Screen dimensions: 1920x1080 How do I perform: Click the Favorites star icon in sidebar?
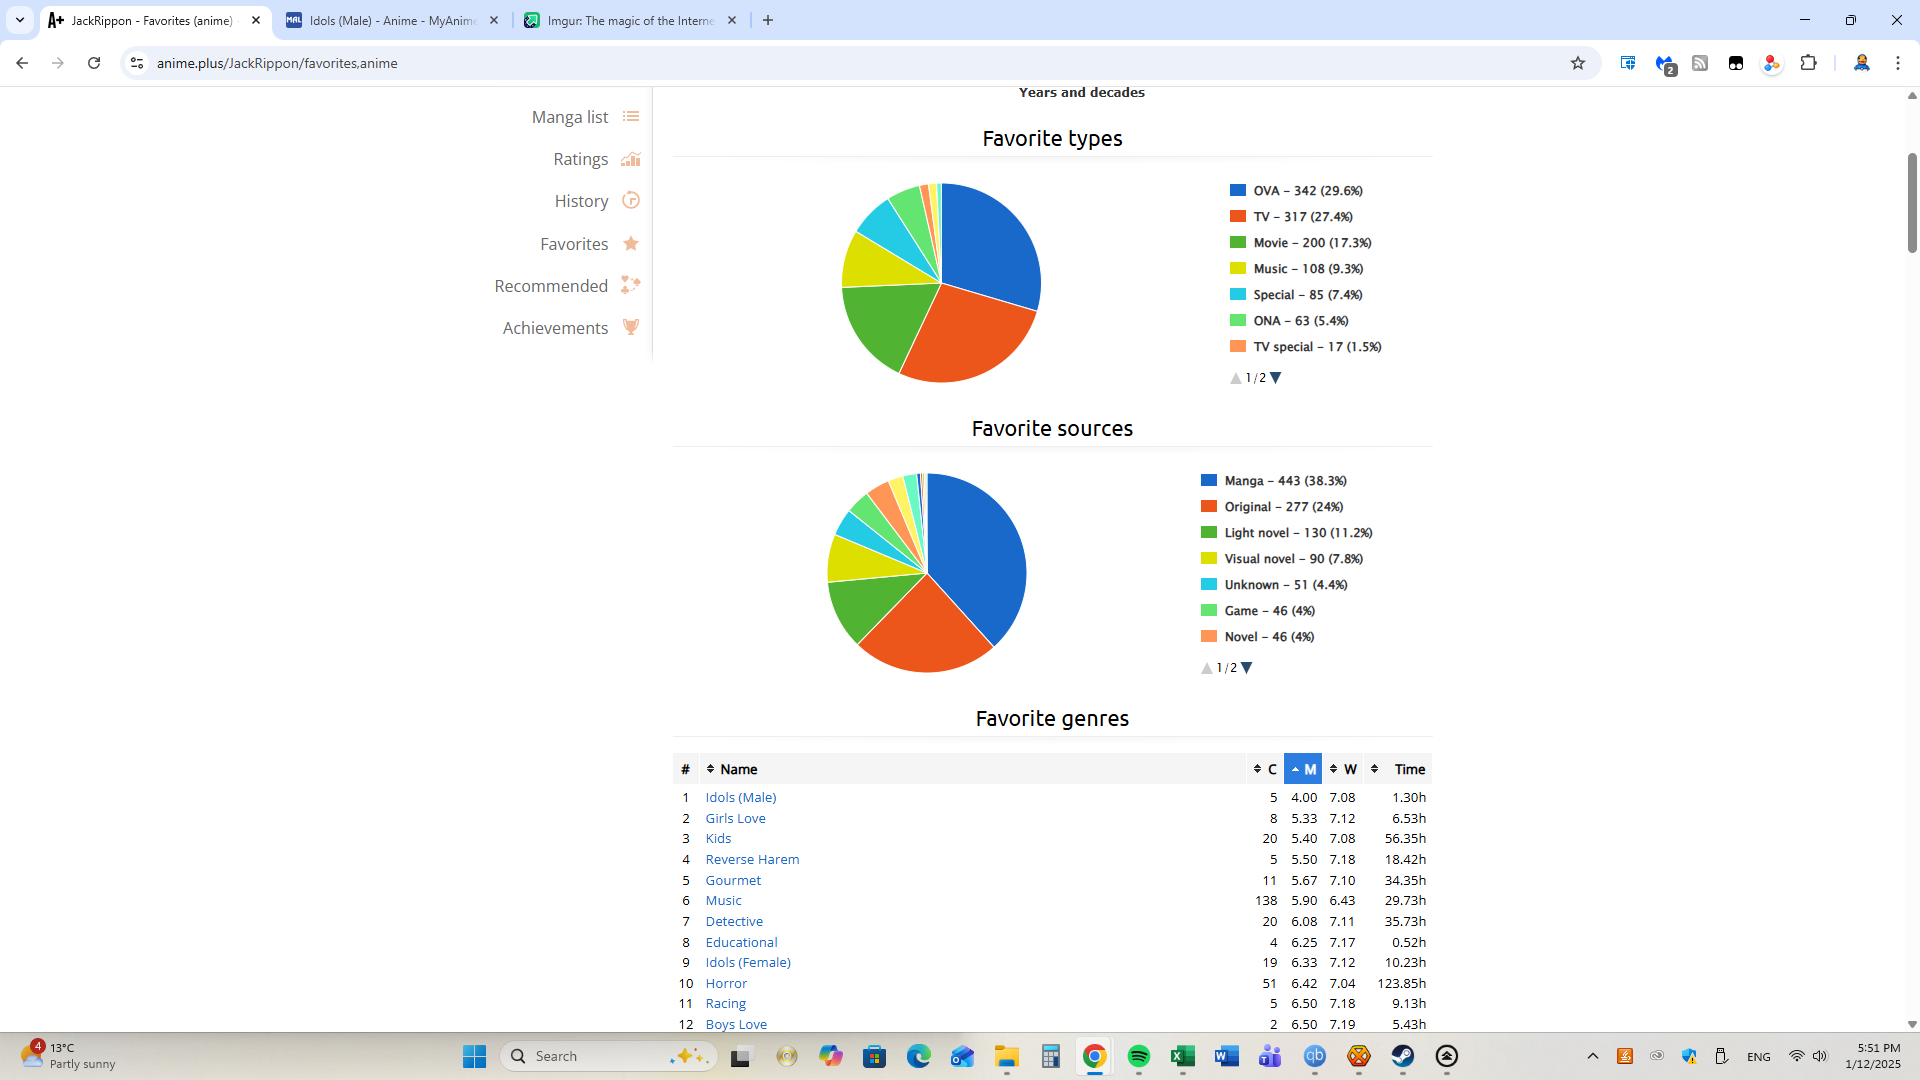tap(631, 244)
